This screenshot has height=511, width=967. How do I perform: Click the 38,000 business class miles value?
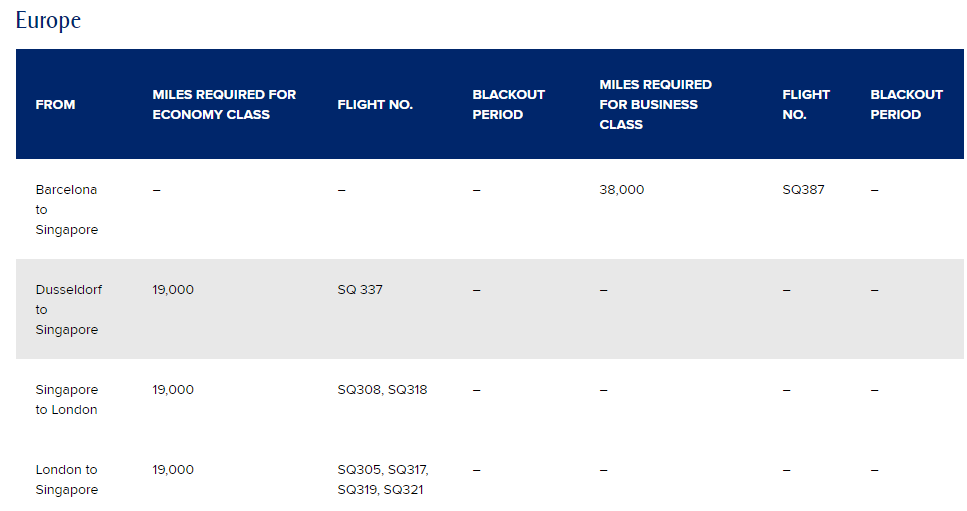pyautogui.click(x=622, y=189)
